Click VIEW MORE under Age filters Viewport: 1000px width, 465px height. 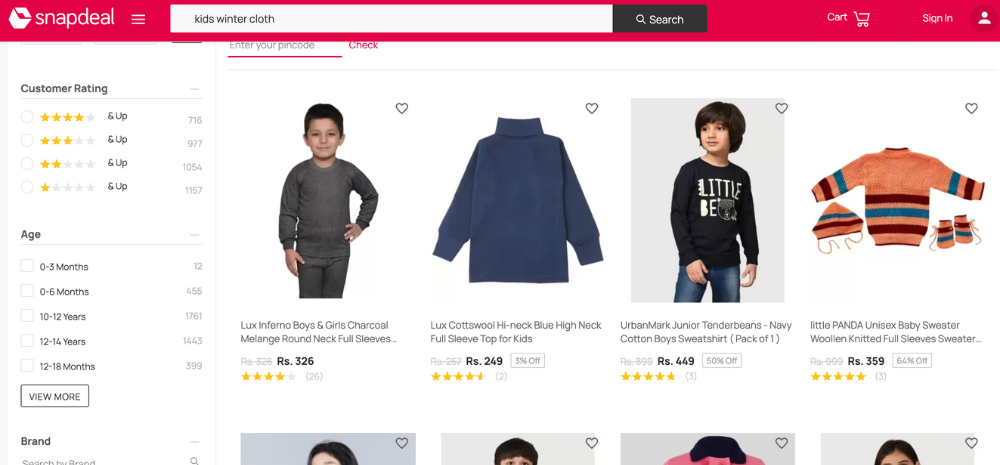coord(55,396)
